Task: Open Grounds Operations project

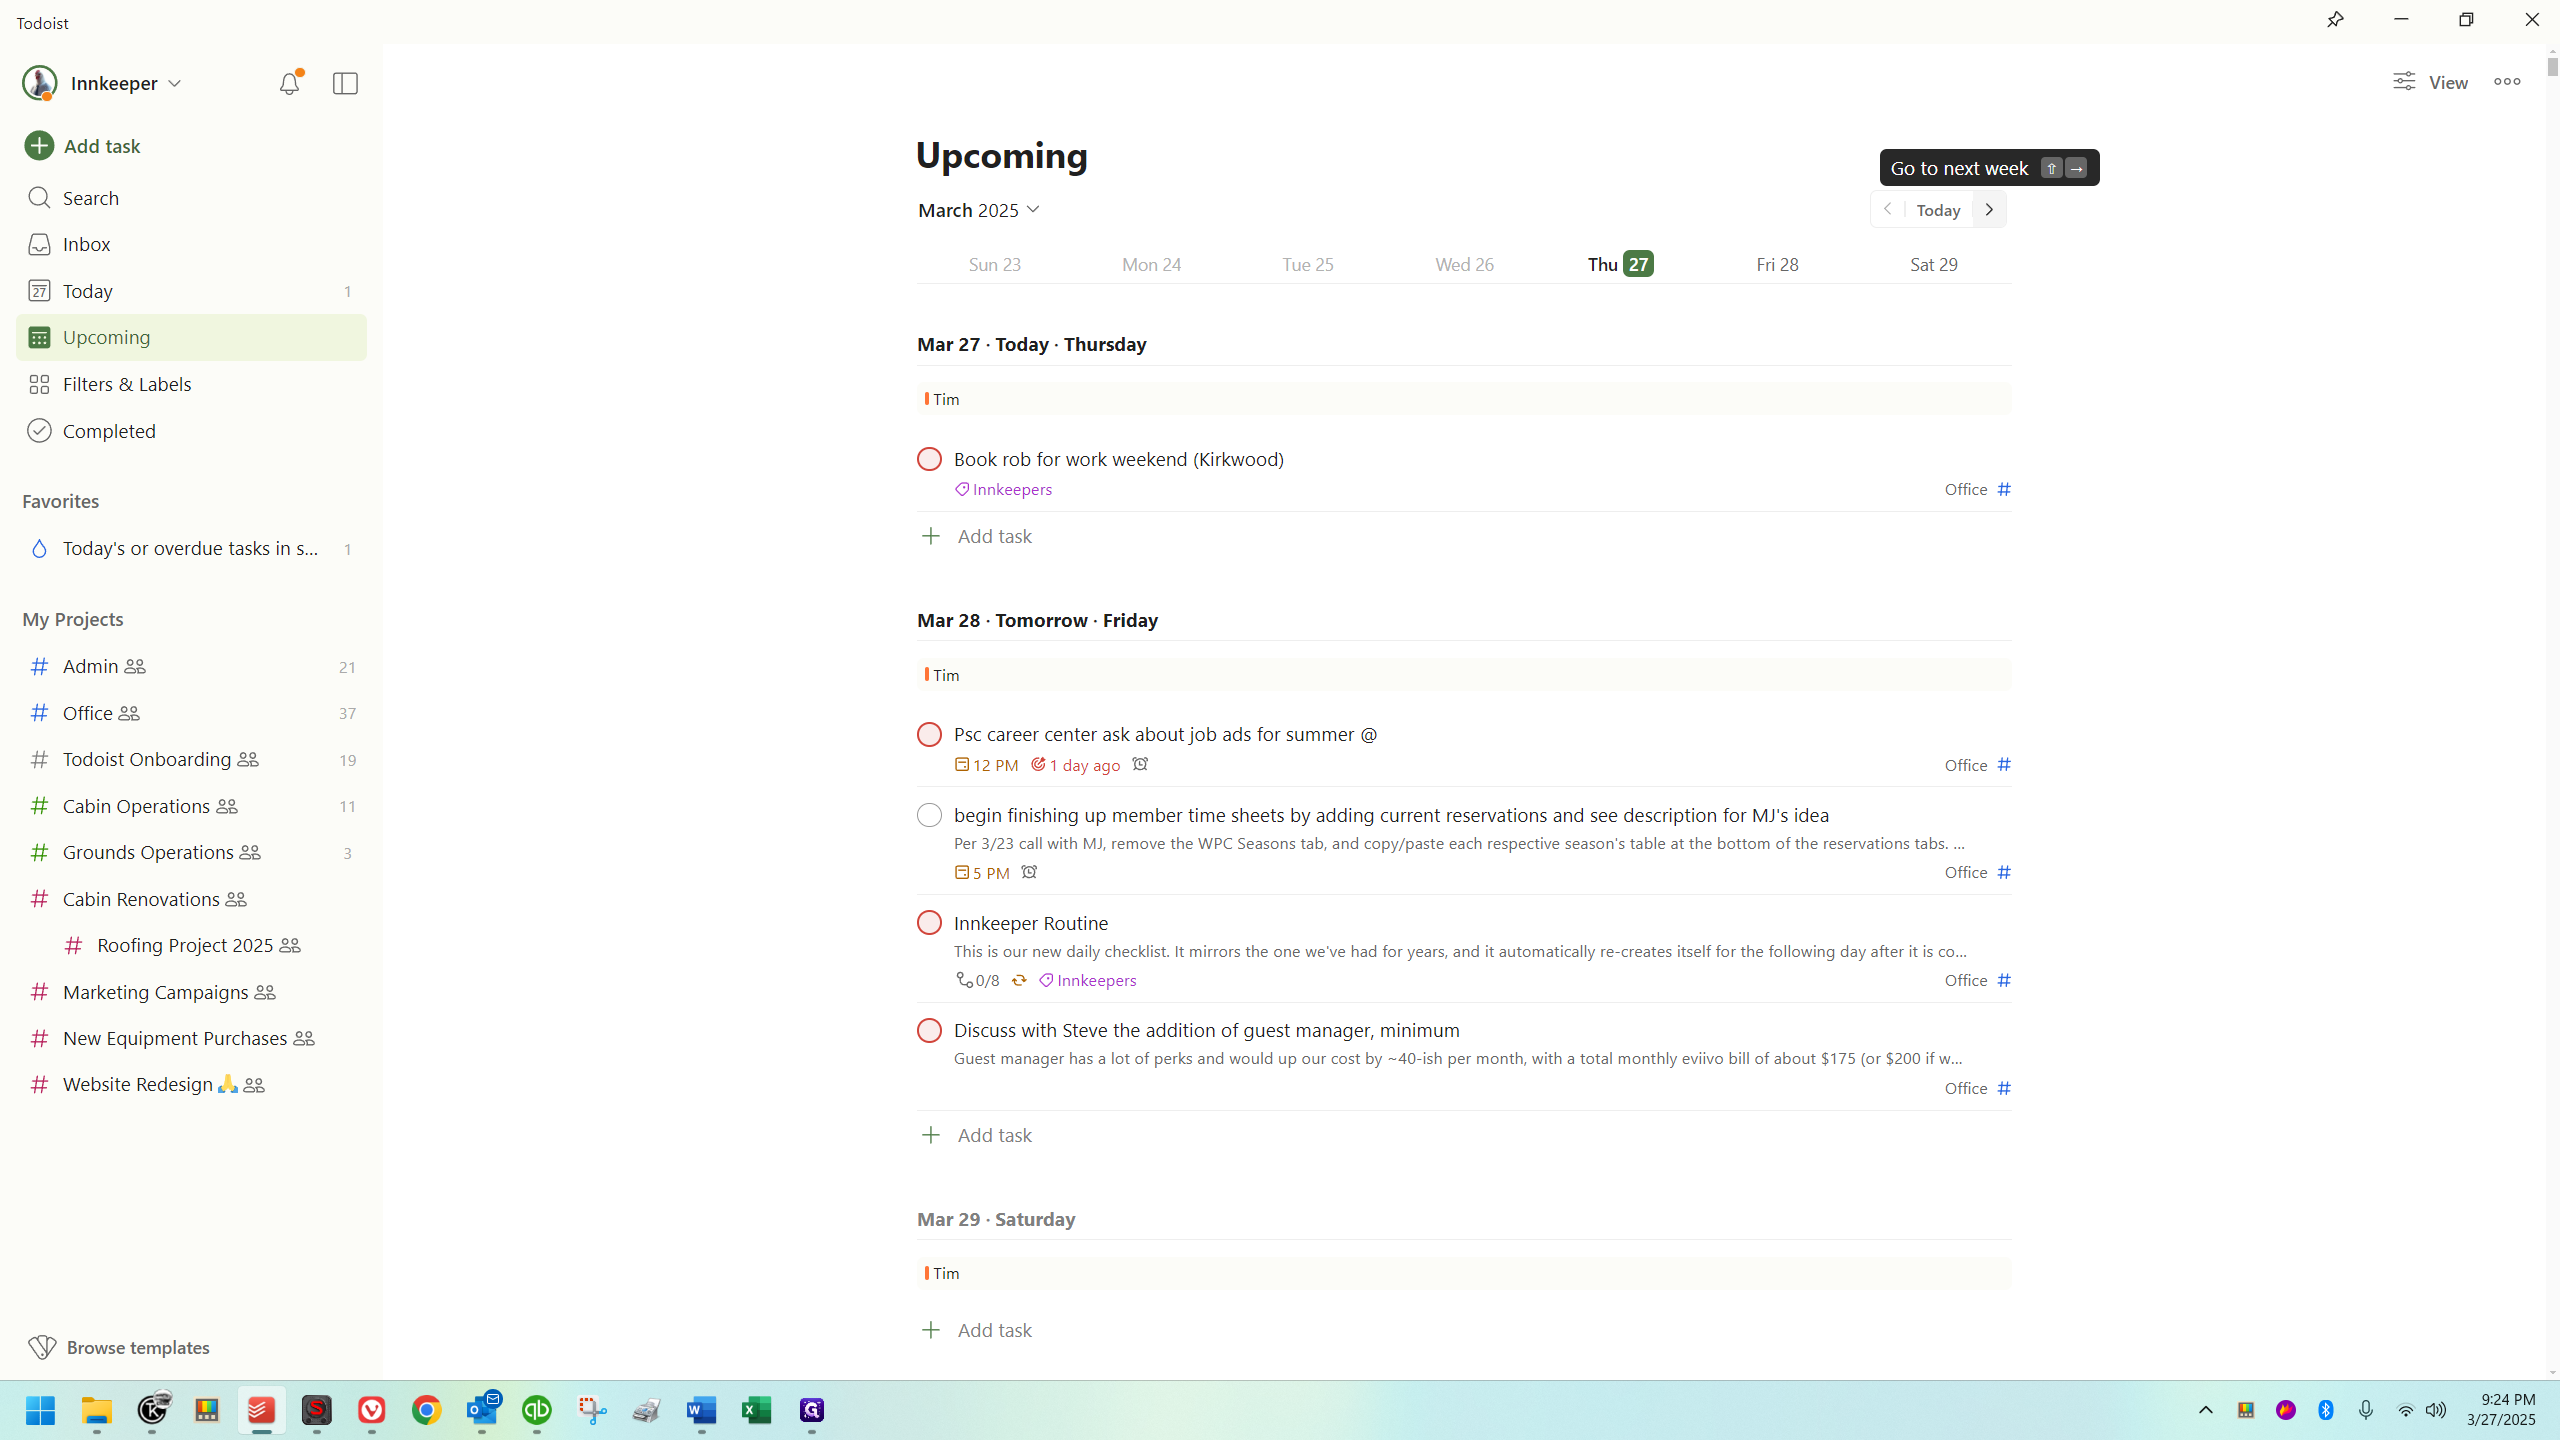Action: click(x=191, y=852)
